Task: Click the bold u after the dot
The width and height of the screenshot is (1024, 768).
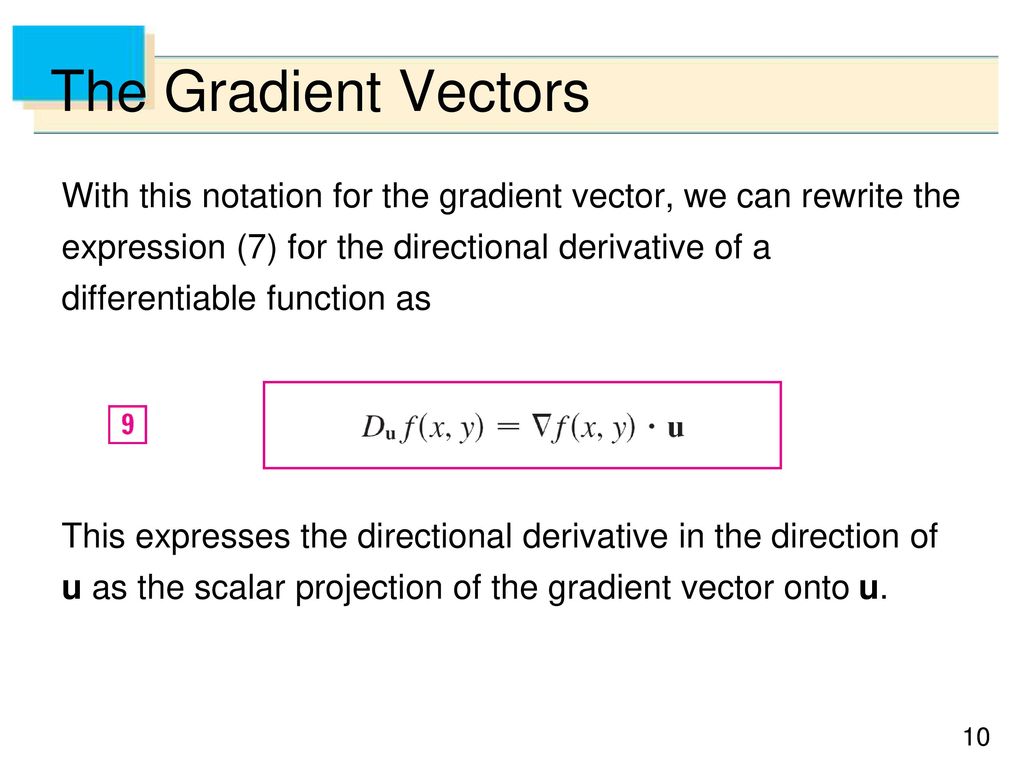Action: (675, 429)
